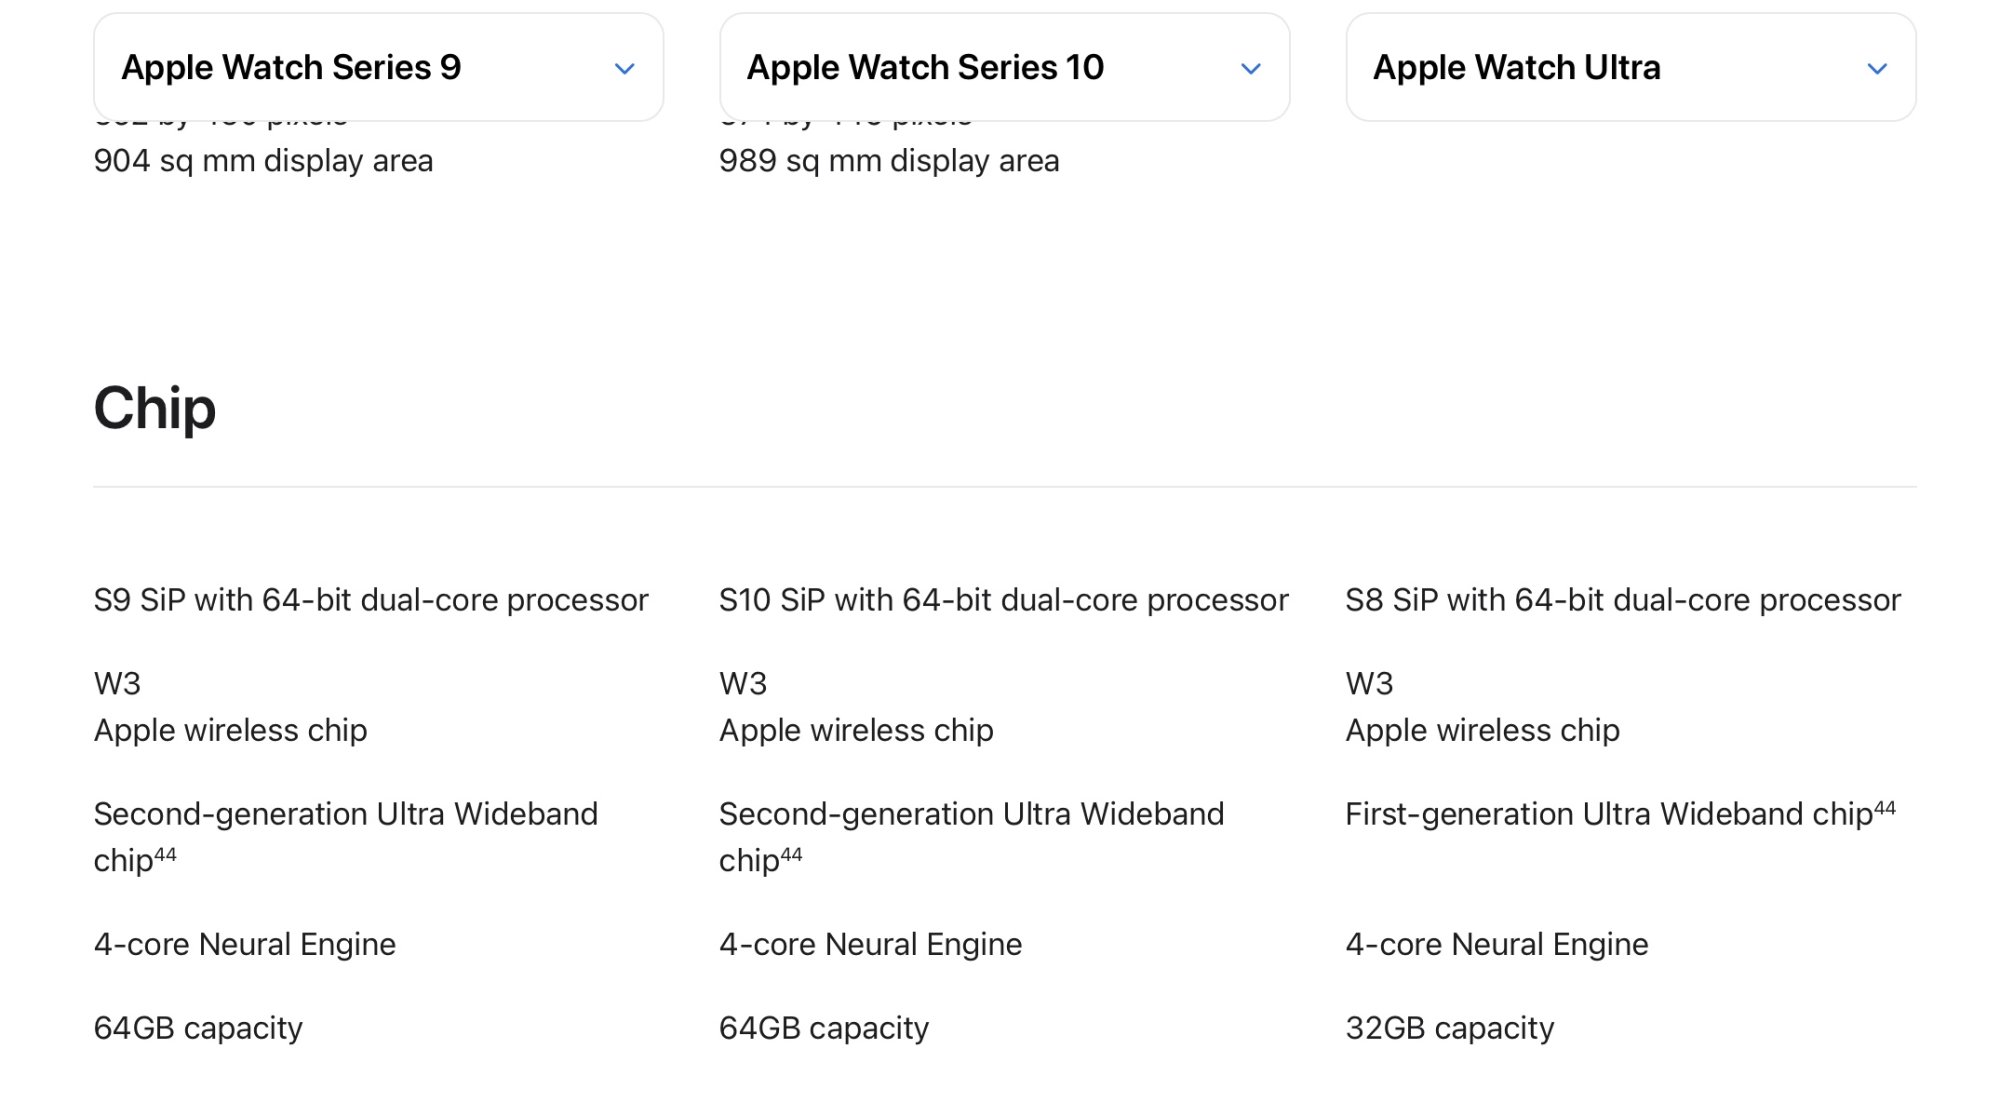
Task: Open footnote 44 under Series 9 Ultra Wideband
Action: pyautogui.click(x=166, y=854)
